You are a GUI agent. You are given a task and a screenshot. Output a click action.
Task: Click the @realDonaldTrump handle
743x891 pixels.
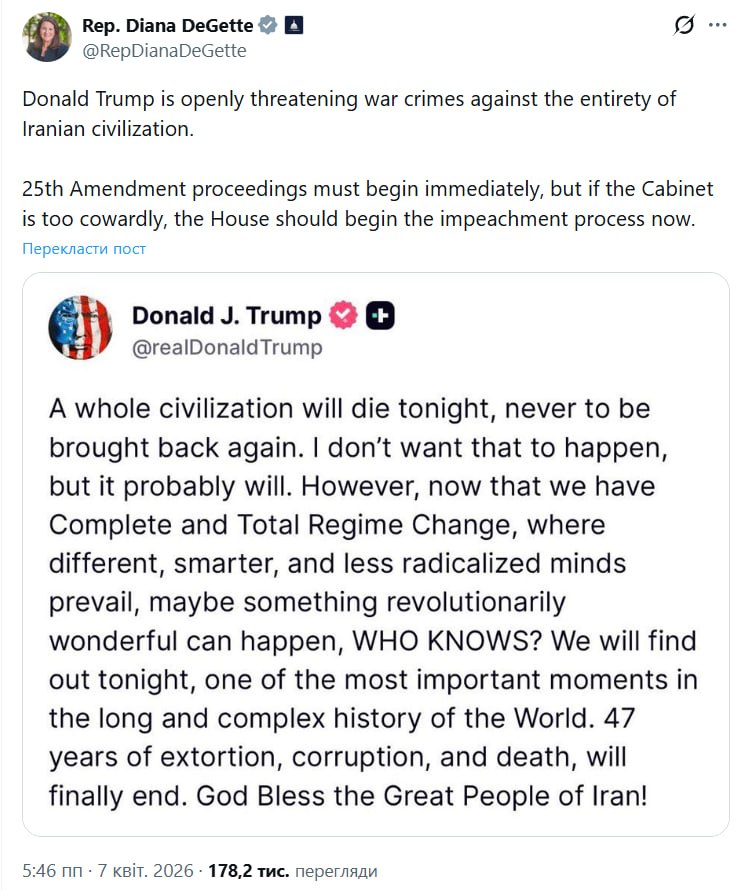pos(227,347)
